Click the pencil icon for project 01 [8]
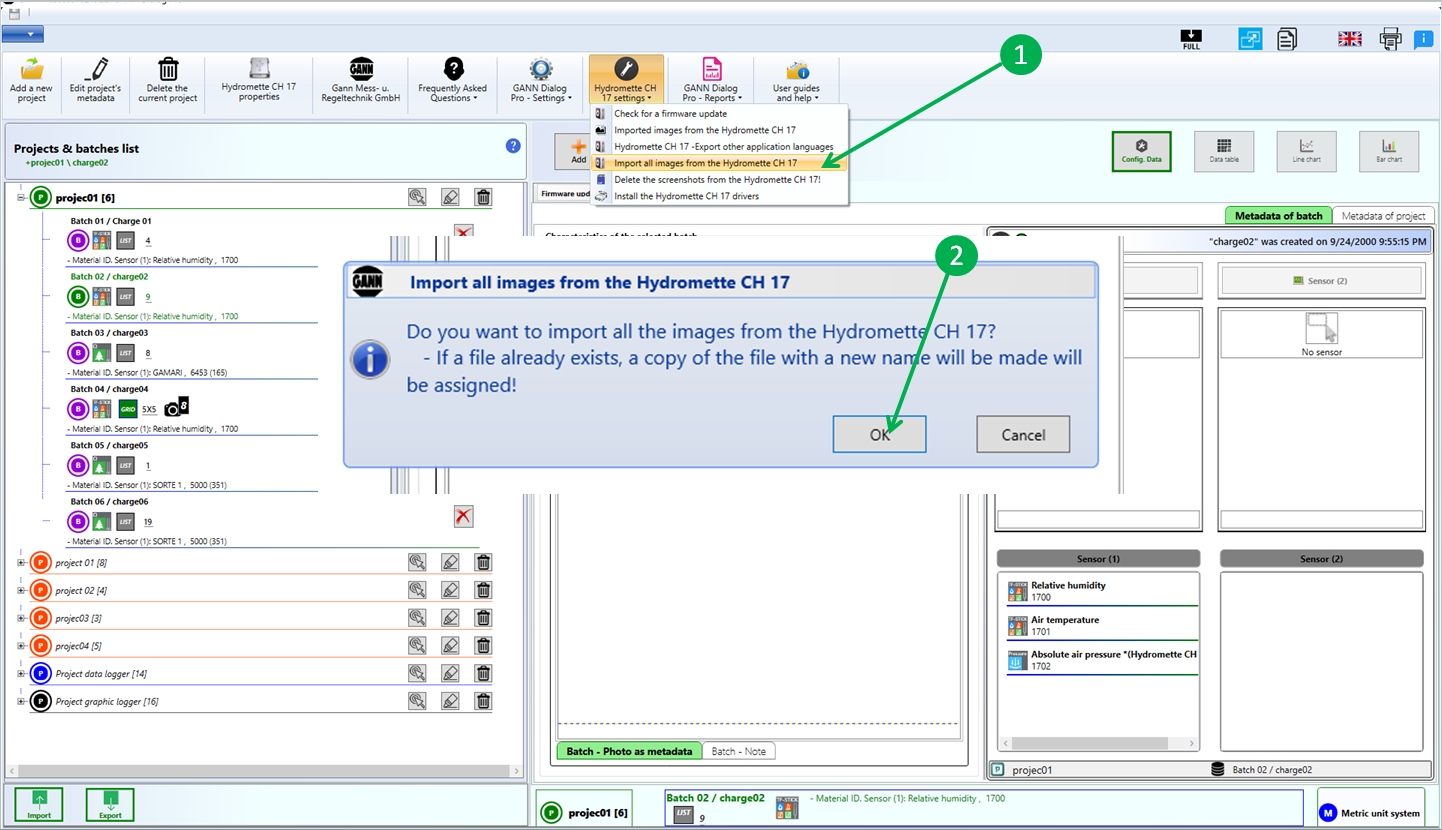1442x830 pixels. pos(450,562)
